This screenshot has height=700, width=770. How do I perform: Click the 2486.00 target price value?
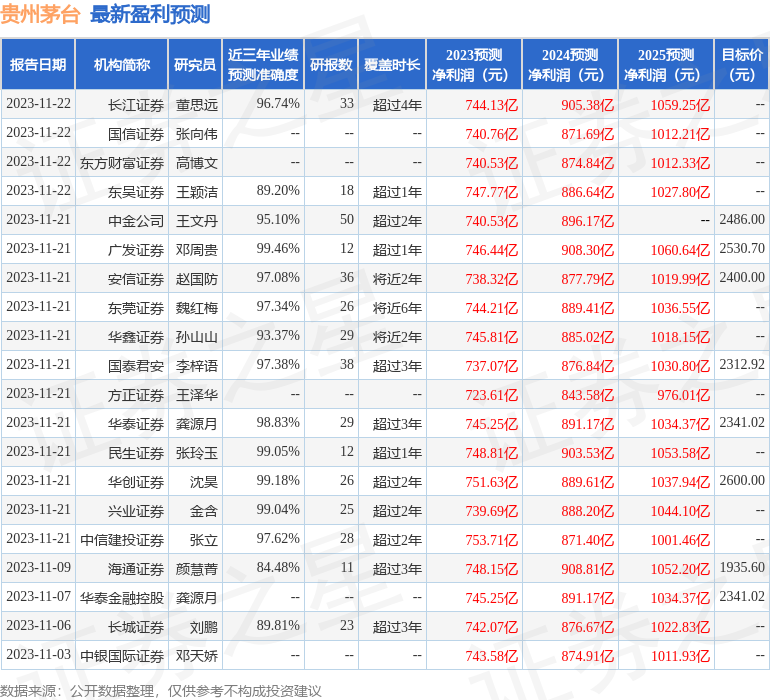coord(742,219)
